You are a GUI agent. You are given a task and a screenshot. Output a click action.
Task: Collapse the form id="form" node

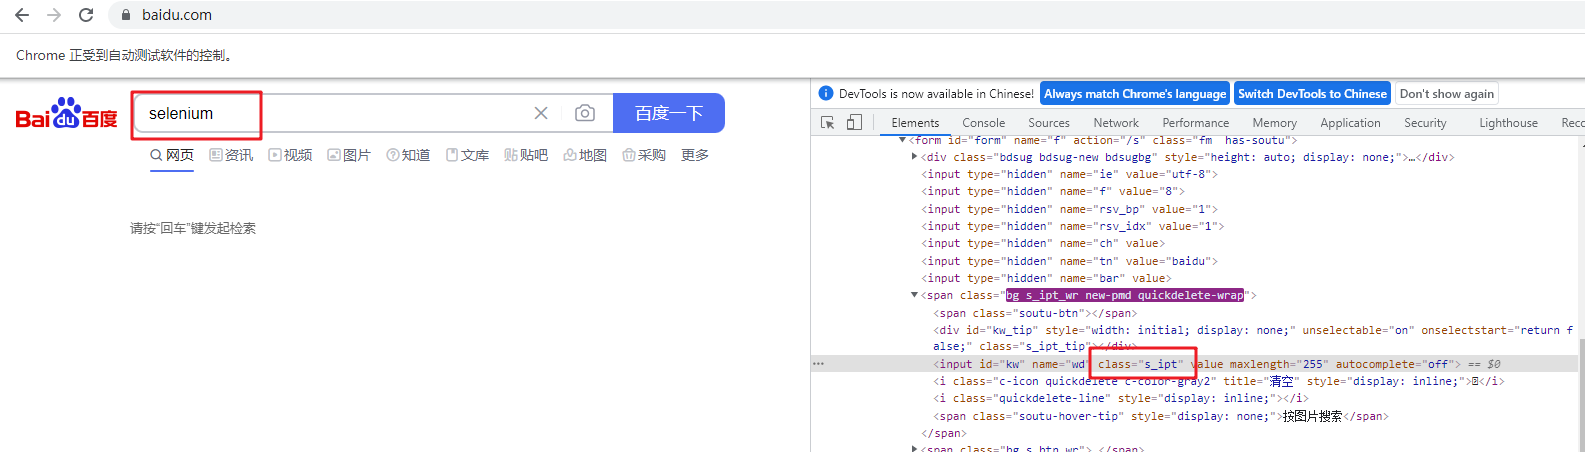click(x=903, y=140)
